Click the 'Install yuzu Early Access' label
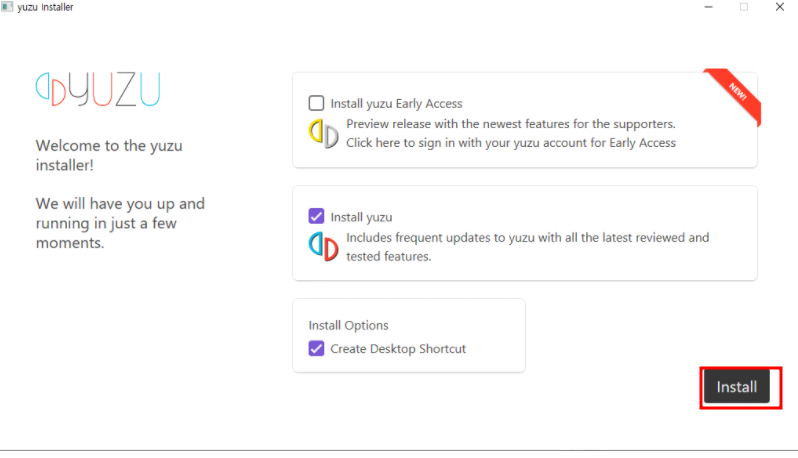 point(396,104)
